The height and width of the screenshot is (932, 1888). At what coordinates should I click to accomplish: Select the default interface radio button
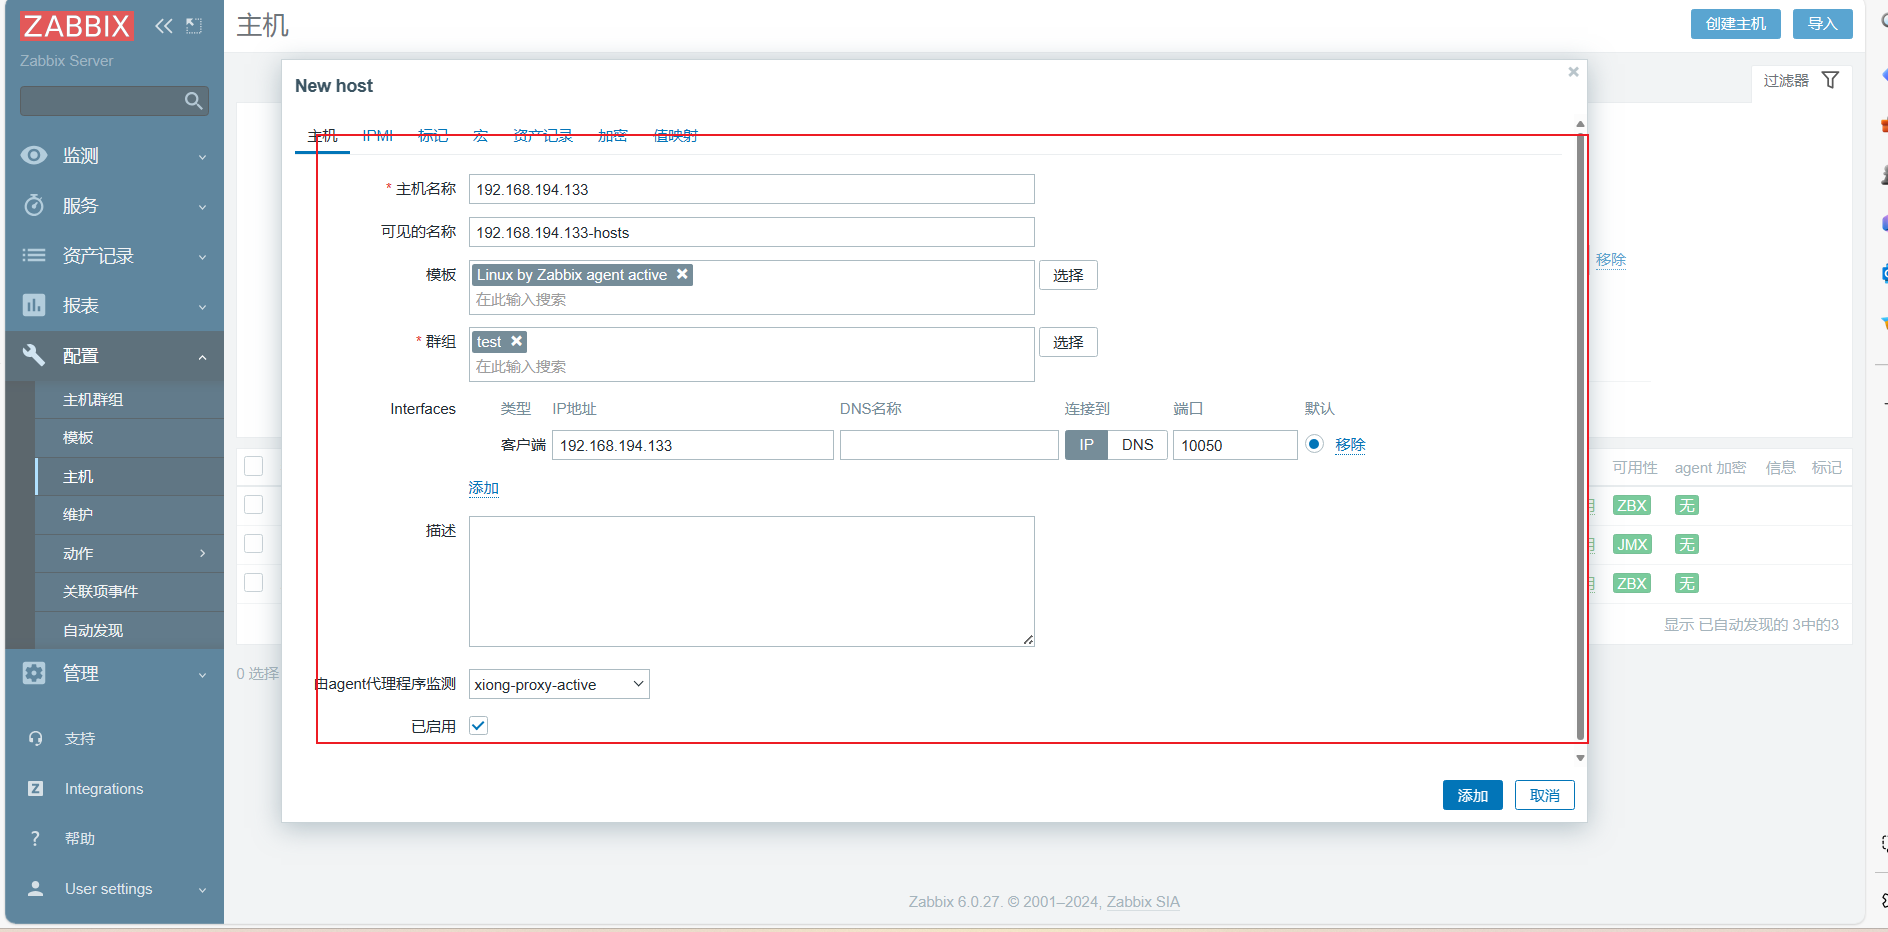pyautogui.click(x=1314, y=444)
